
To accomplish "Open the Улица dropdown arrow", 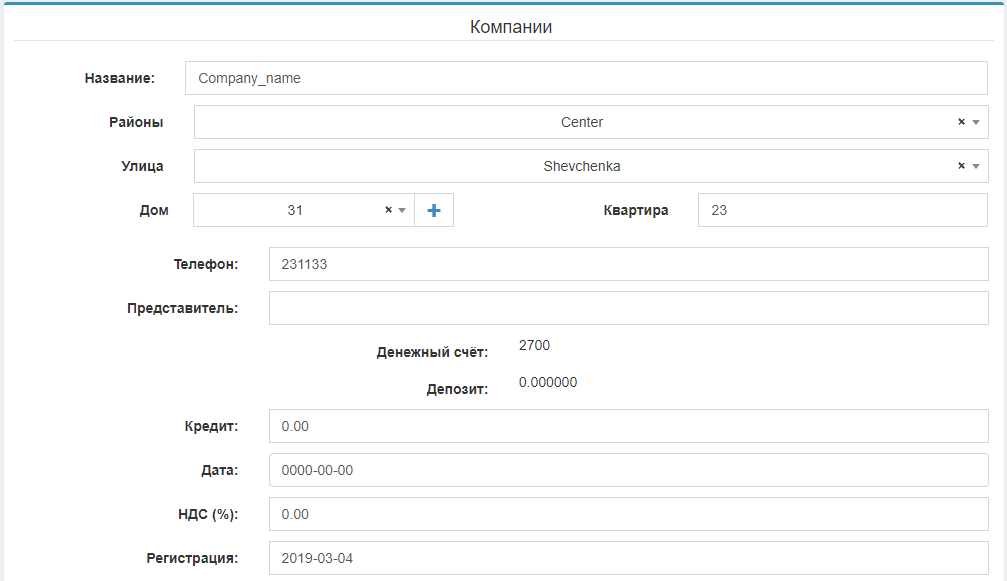I will [x=976, y=166].
